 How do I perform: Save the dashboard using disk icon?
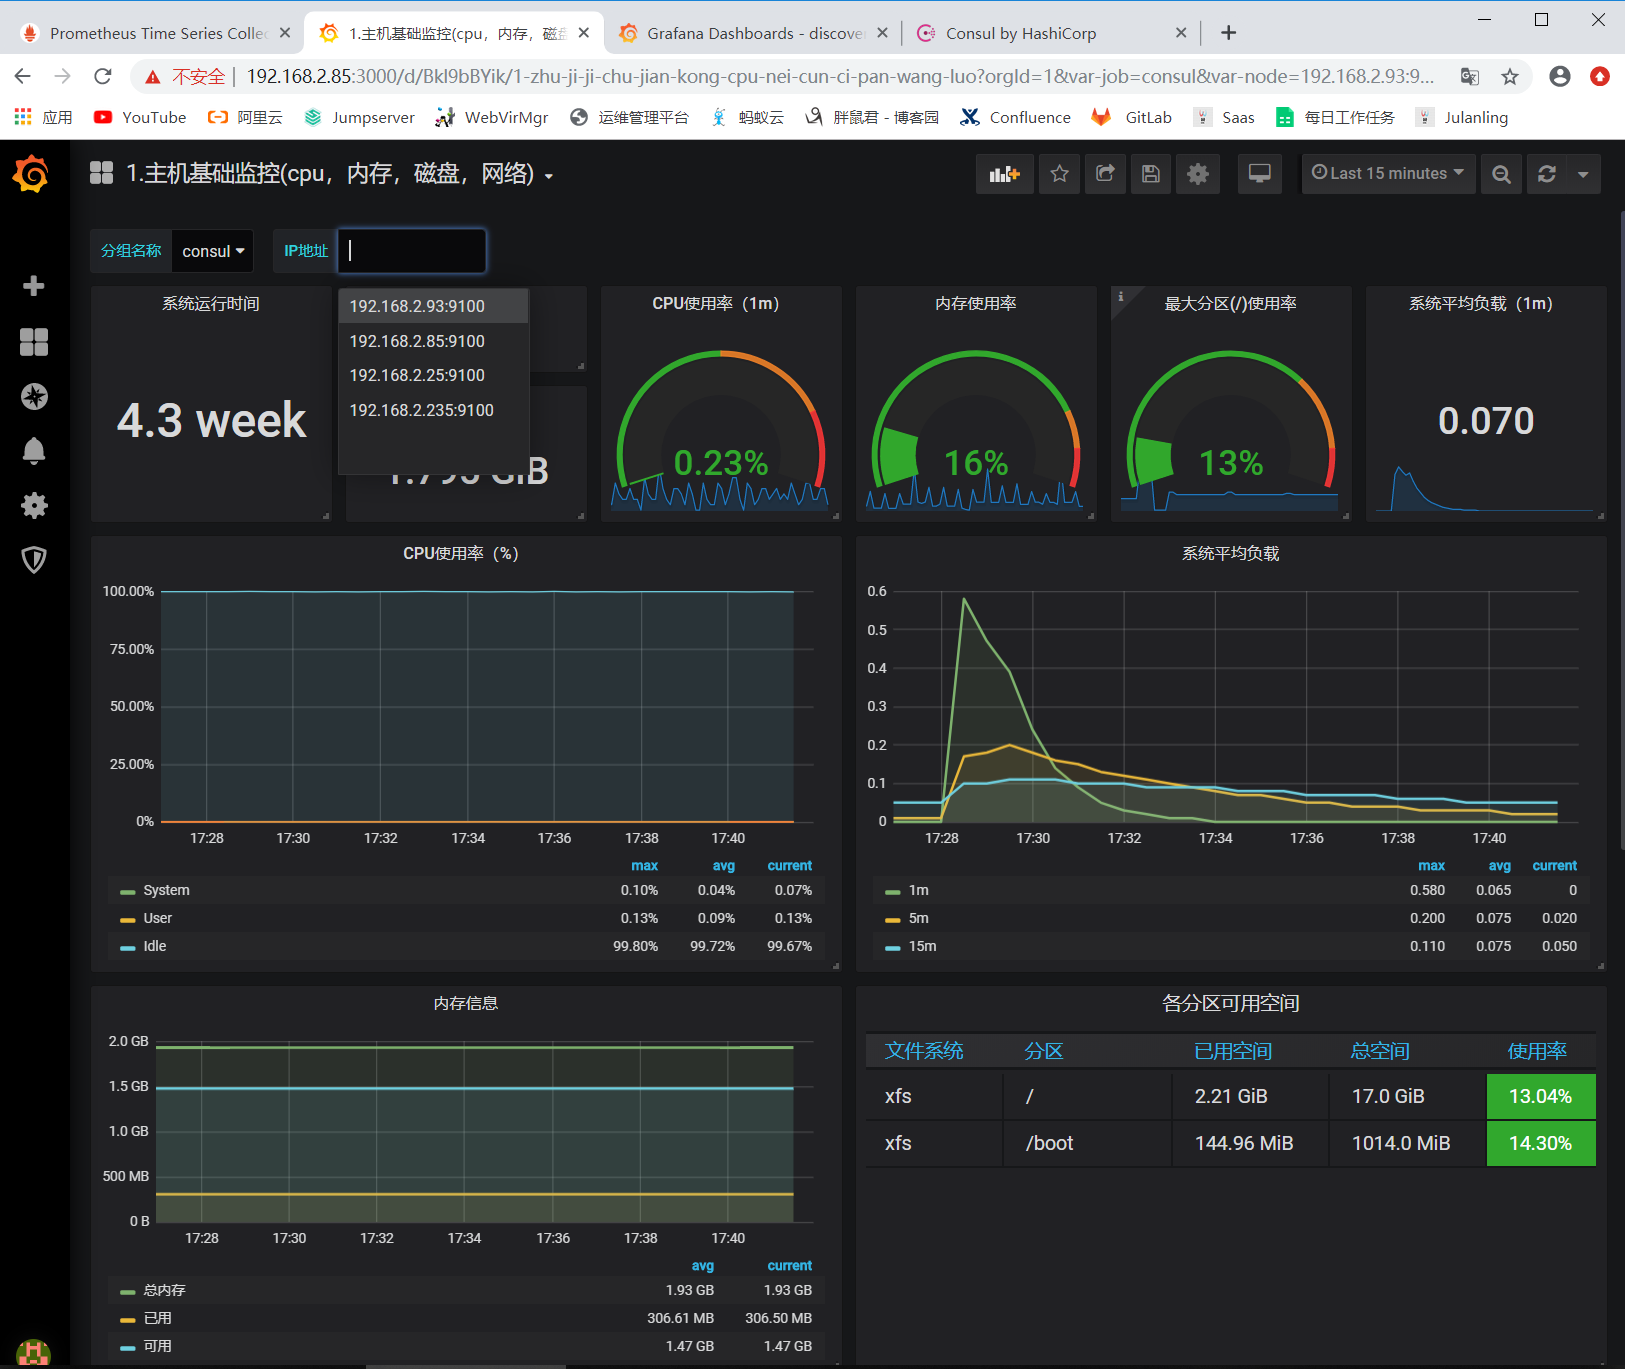click(x=1151, y=174)
